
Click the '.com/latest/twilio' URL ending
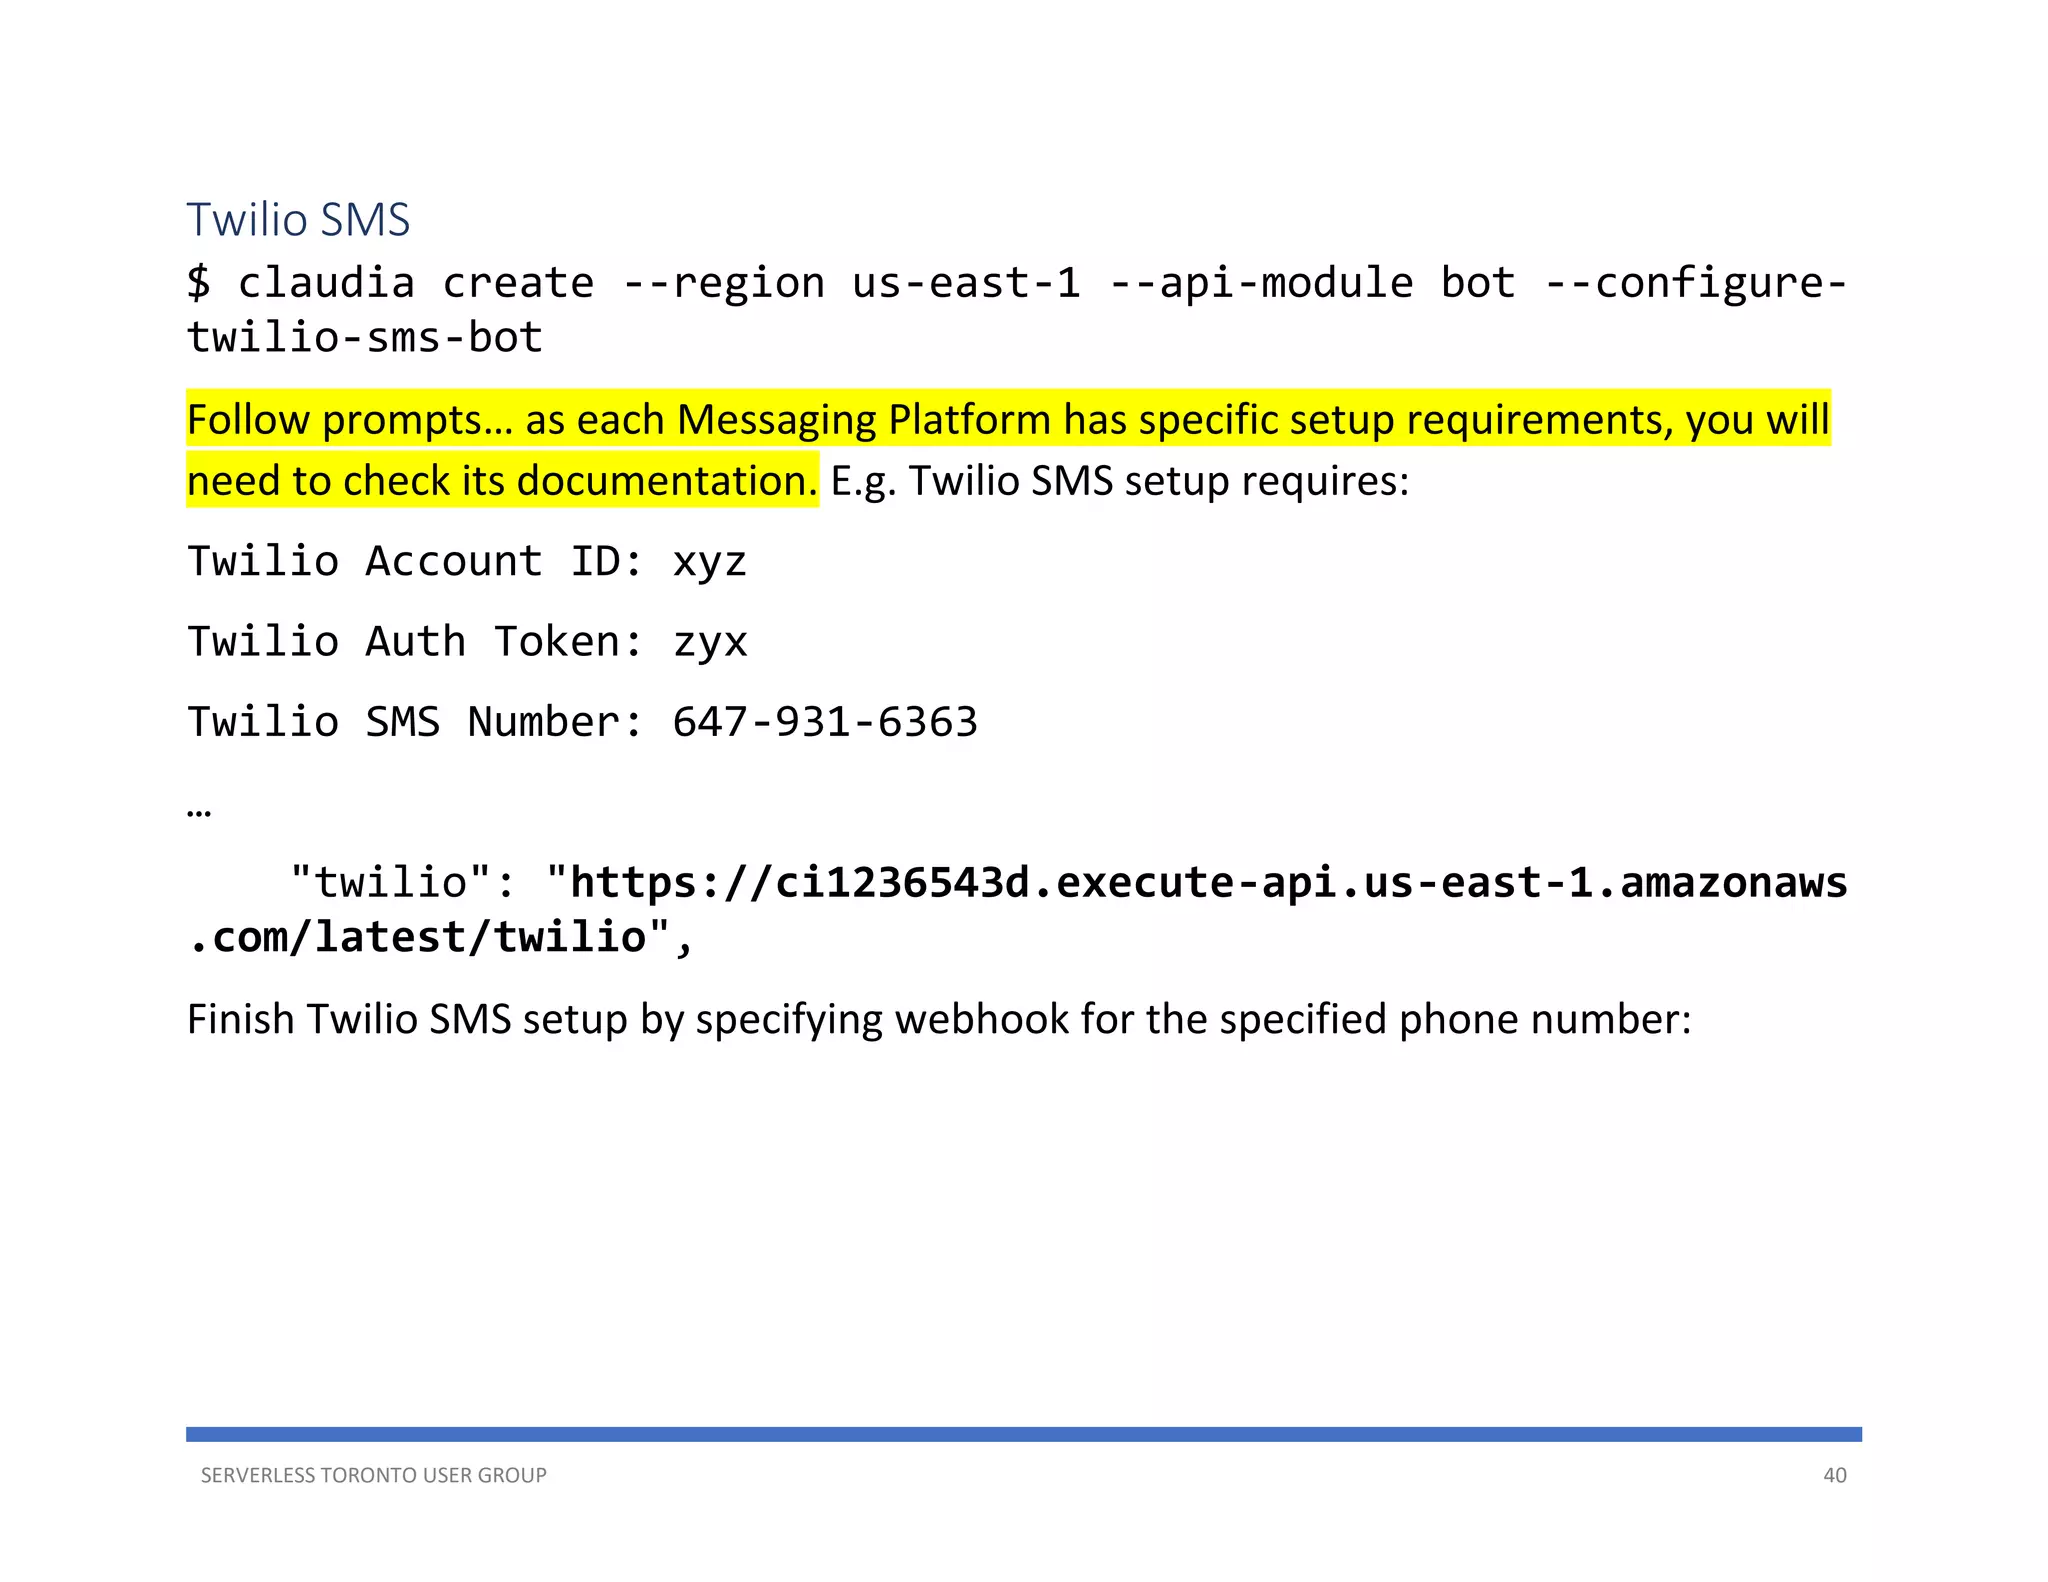click(x=417, y=938)
